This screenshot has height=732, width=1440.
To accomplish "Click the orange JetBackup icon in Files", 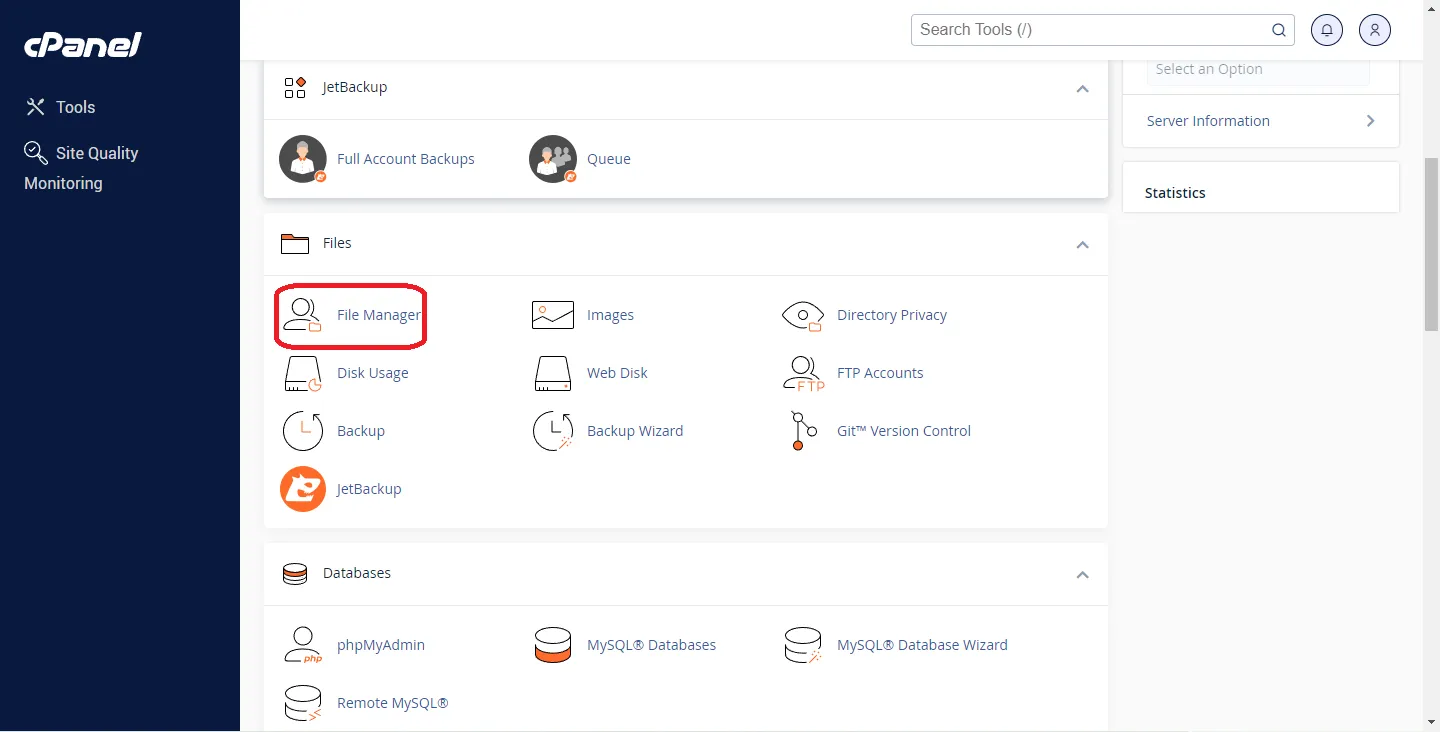I will point(303,489).
